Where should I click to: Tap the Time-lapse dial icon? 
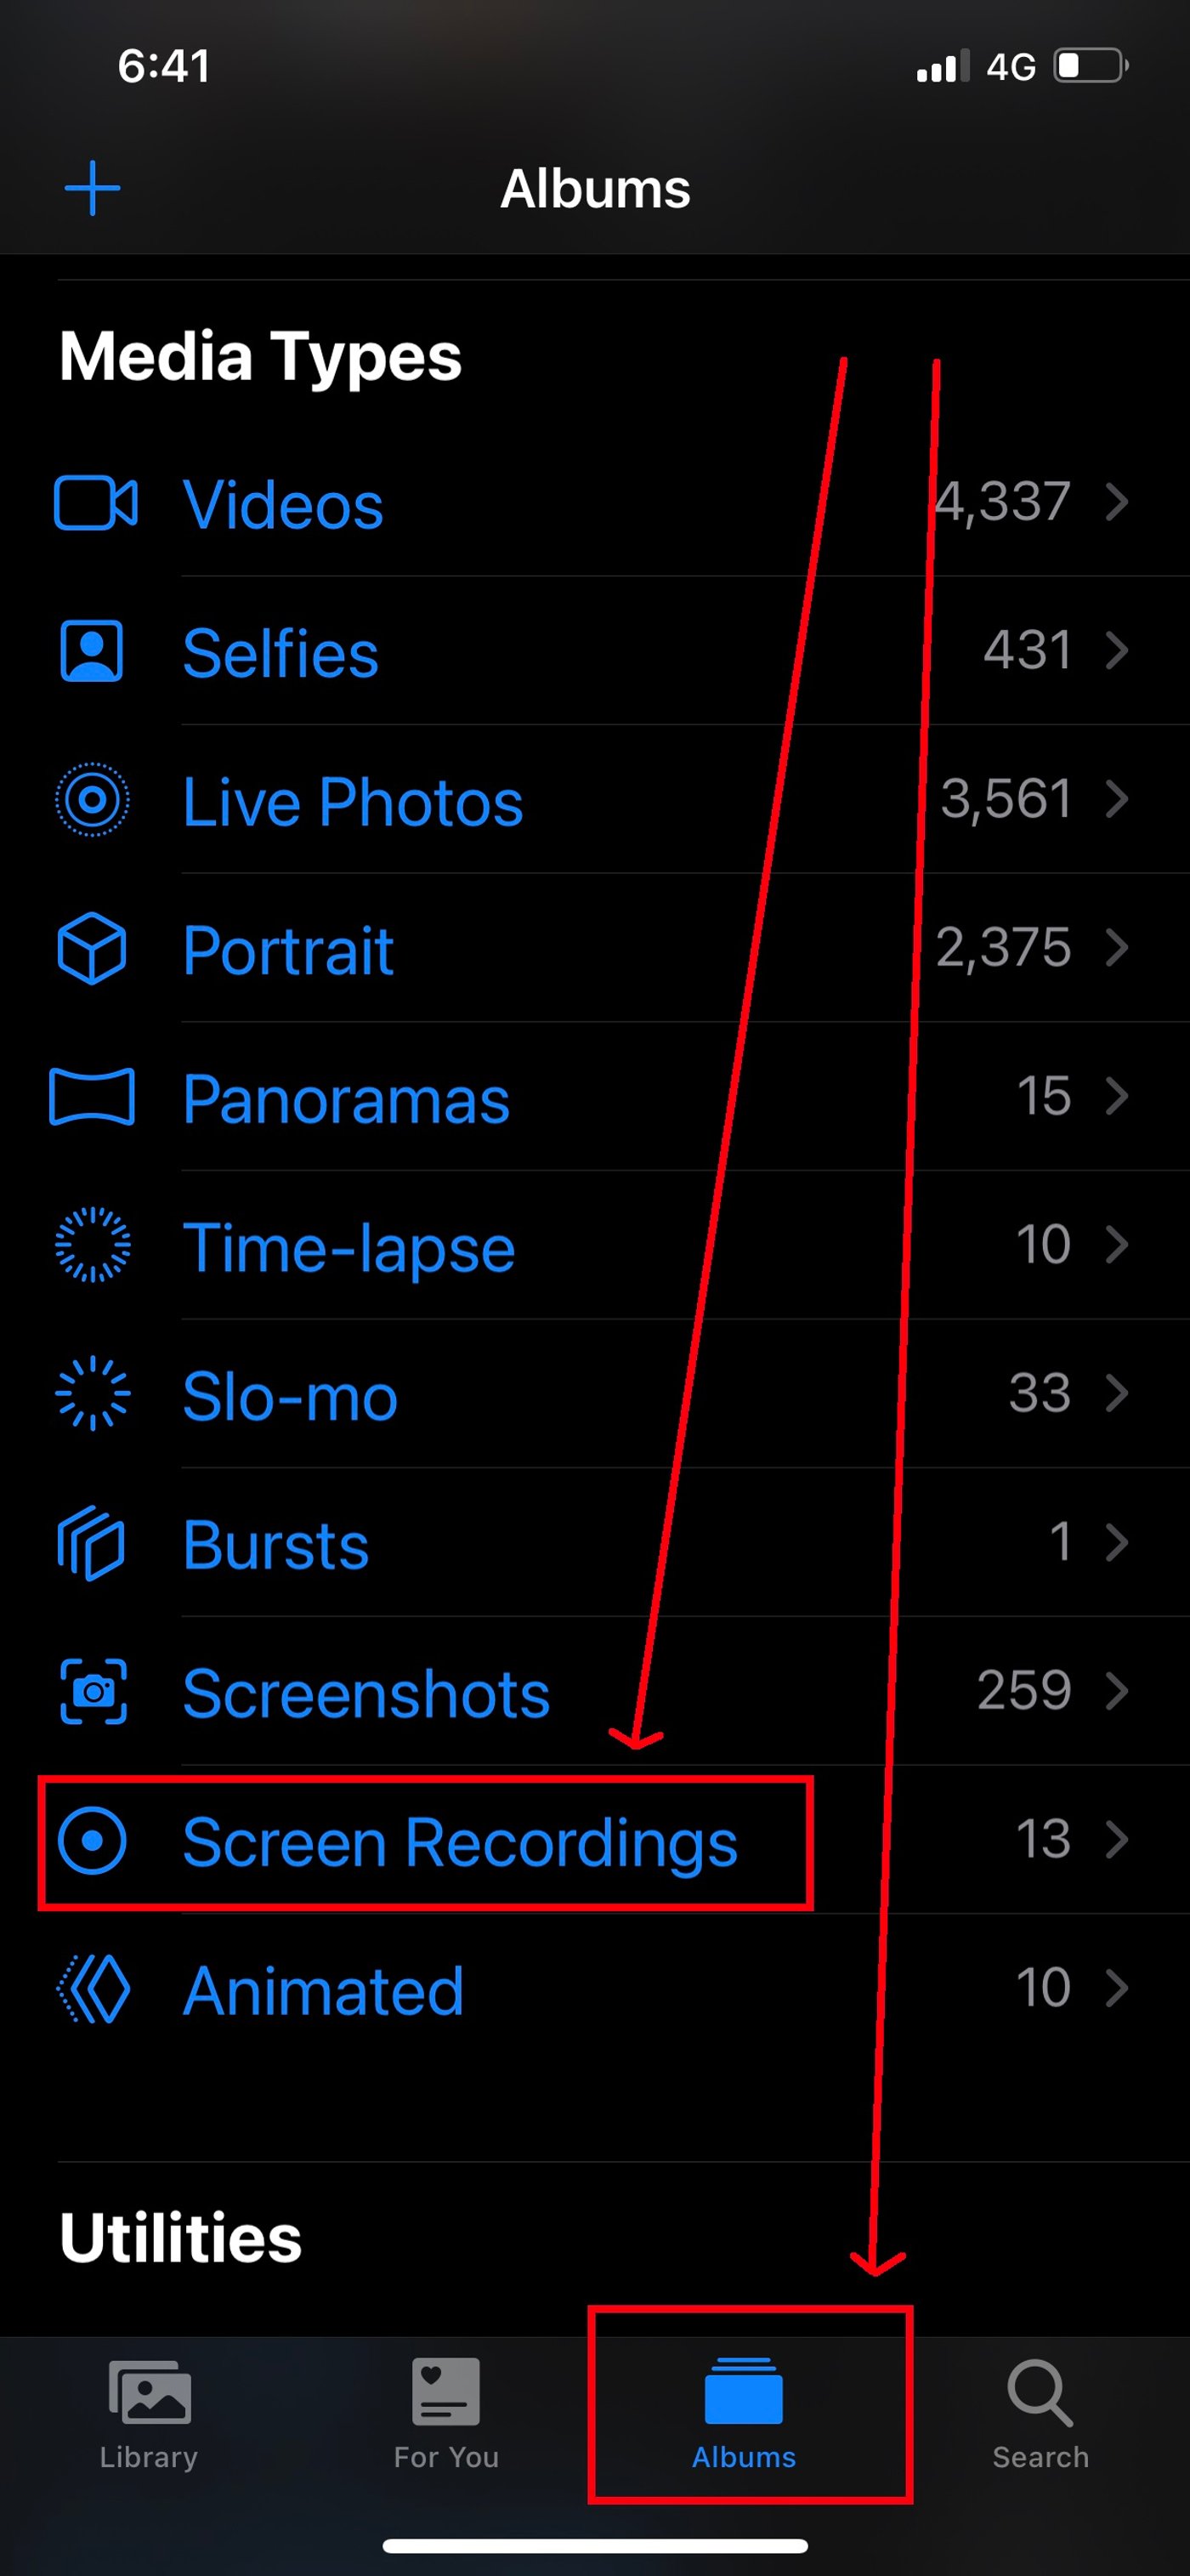[x=92, y=1245]
